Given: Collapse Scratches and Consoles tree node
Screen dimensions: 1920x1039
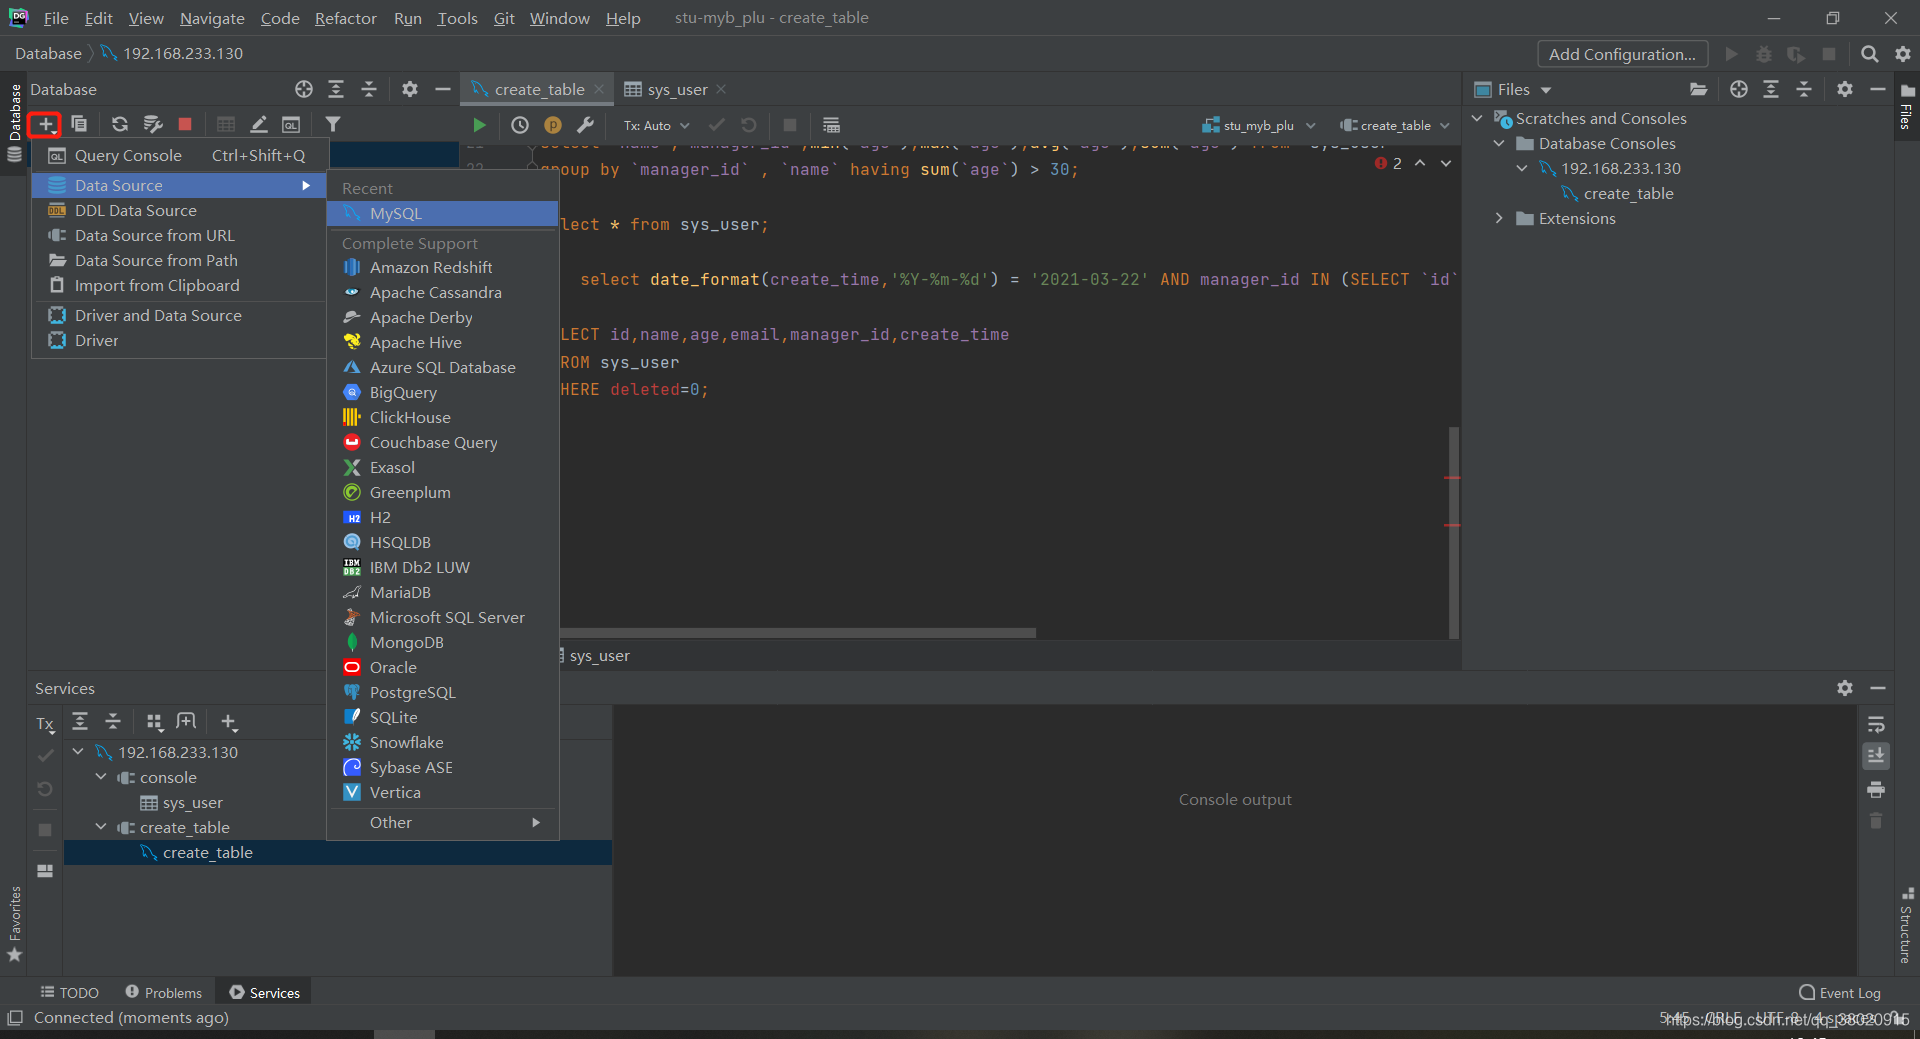Looking at the screenshot, I should pos(1478,118).
